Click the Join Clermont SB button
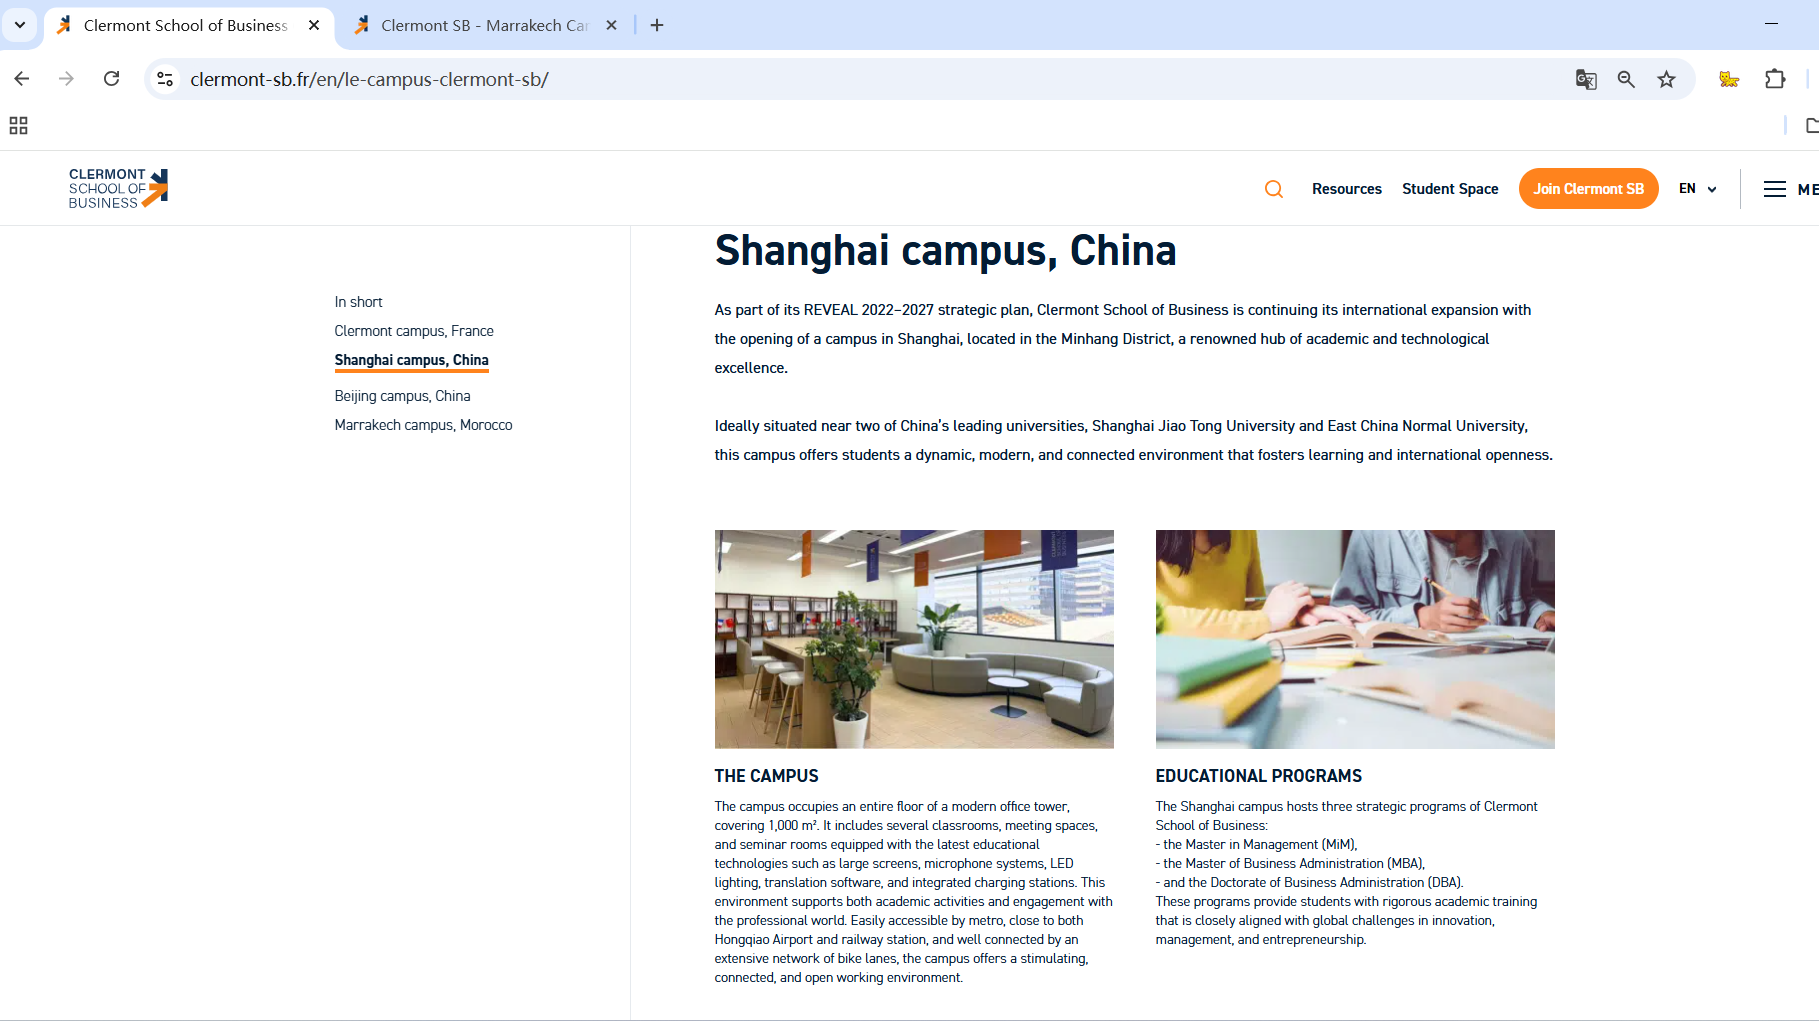 tap(1588, 189)
